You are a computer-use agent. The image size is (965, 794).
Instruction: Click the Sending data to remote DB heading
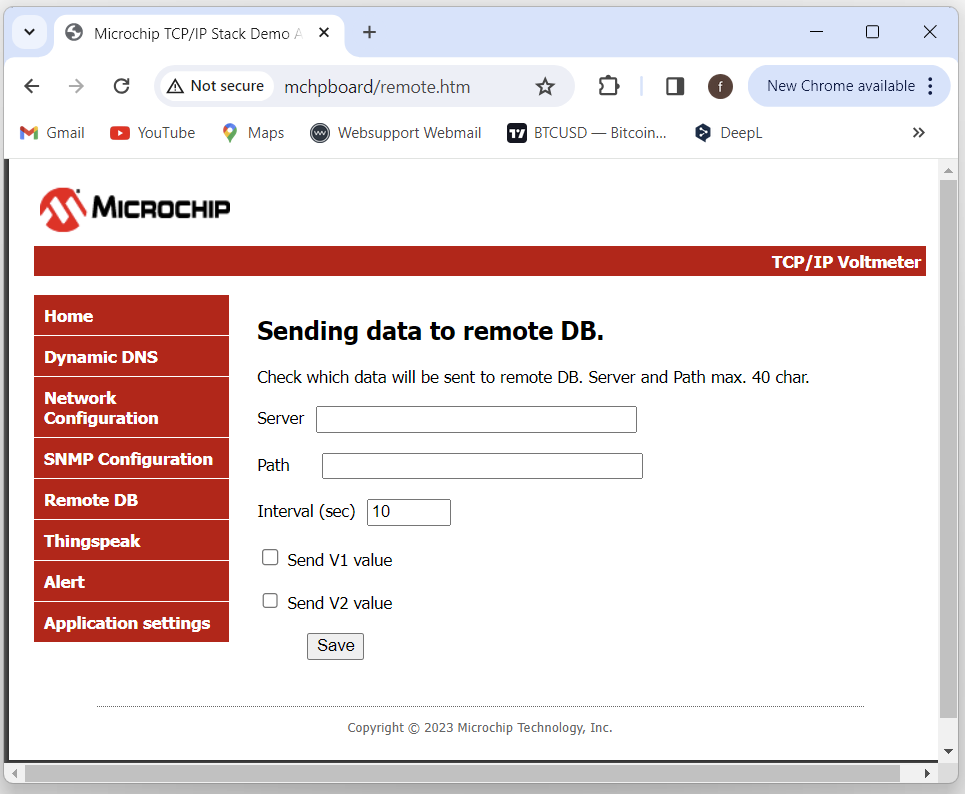coord(430,331)
